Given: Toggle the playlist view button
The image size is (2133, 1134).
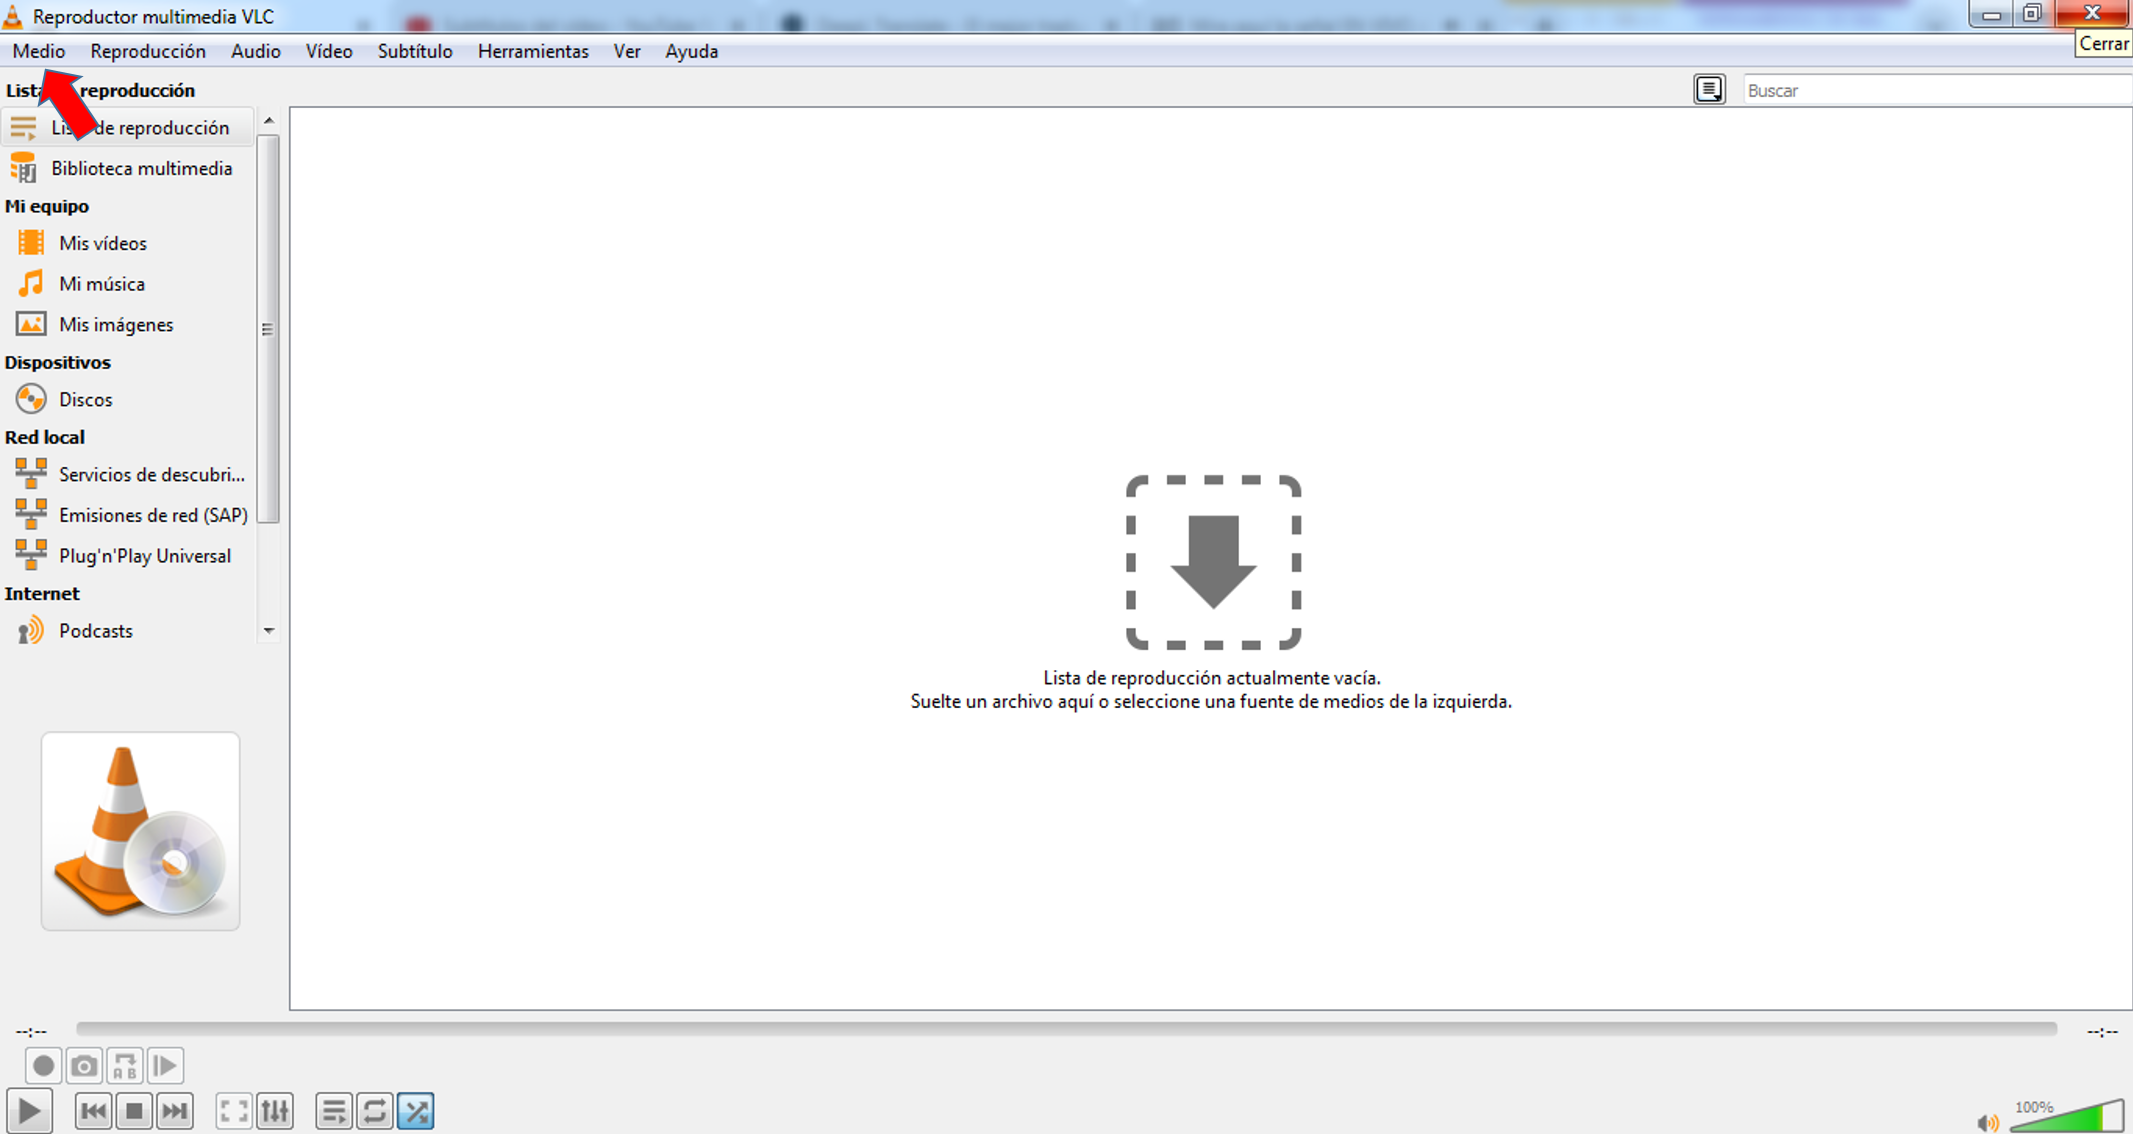Looking at the screenshot, I should pyautogui.click(x=334, y=1111).
